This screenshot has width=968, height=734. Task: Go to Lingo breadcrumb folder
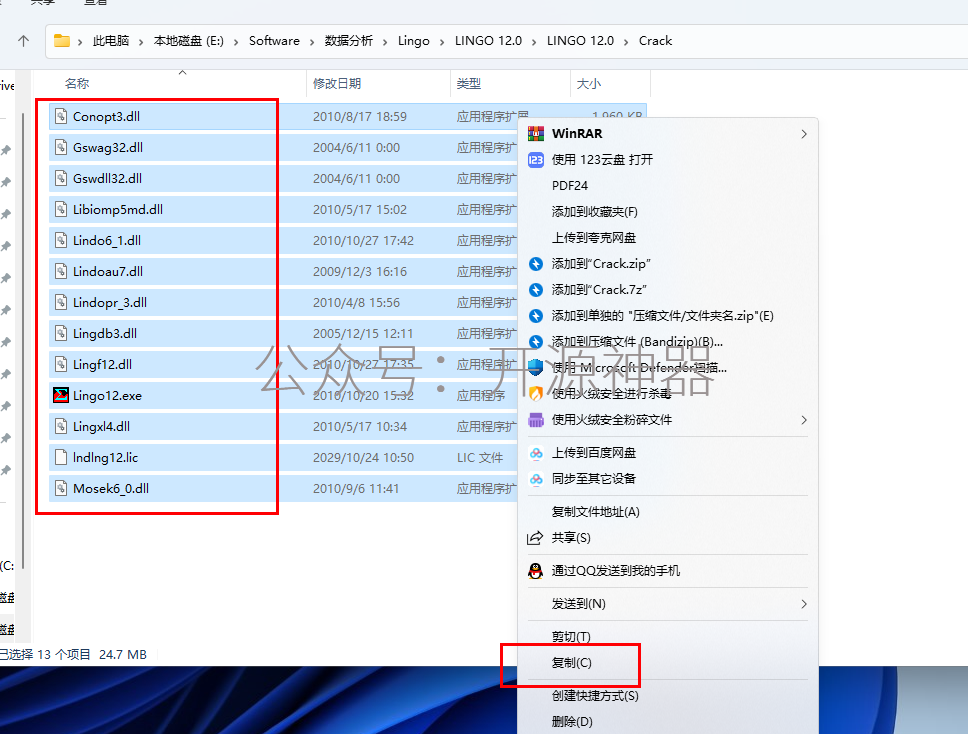point(414,41)
